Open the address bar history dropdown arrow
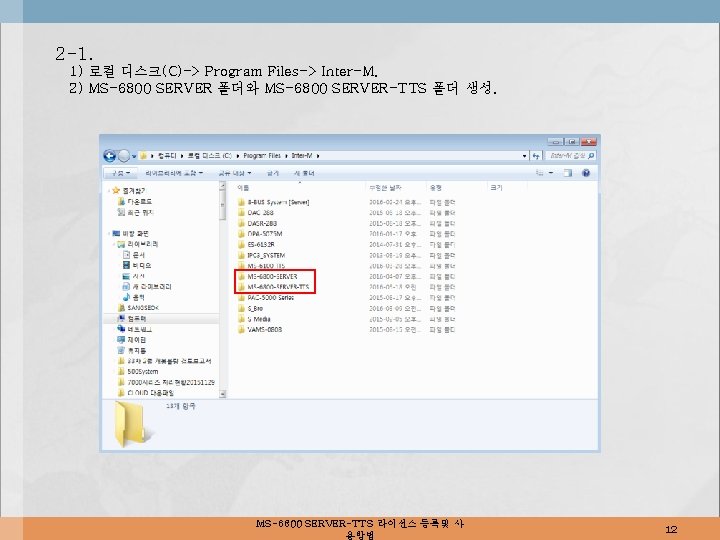Image resolution: width=720 pixels, height=540 pixels. pos(524,156)
